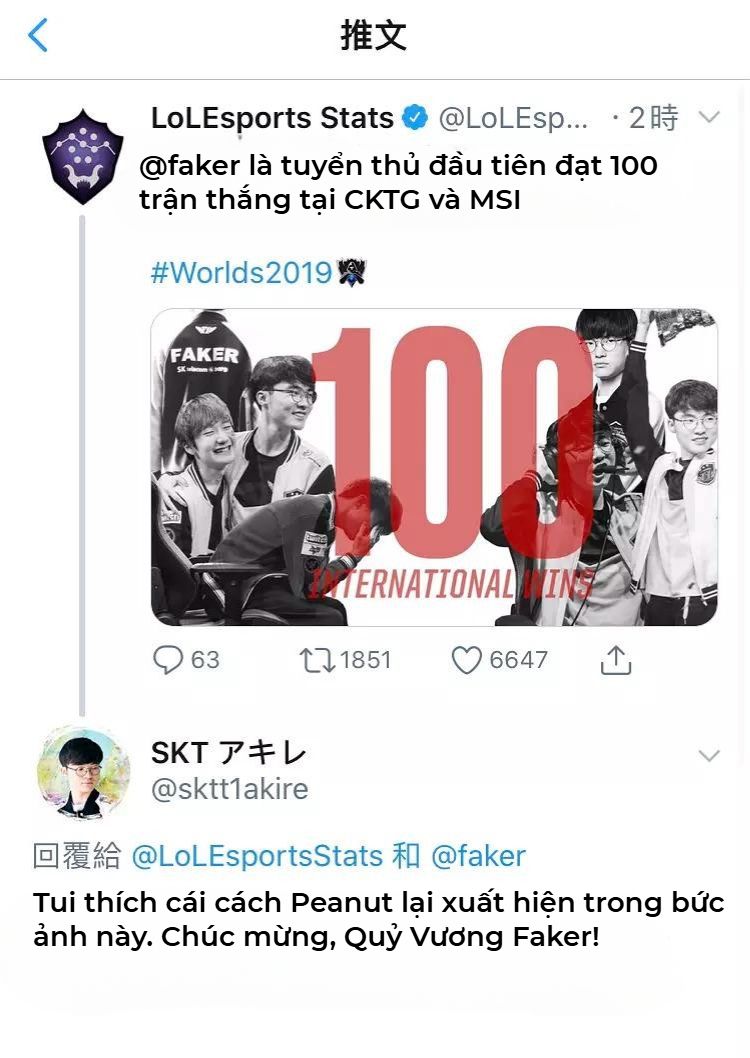Image resolution: width=750 pixels, height=1058 pixels.
Task: Like the tweet via heart icon 6647
Action: tap(466, 660)
